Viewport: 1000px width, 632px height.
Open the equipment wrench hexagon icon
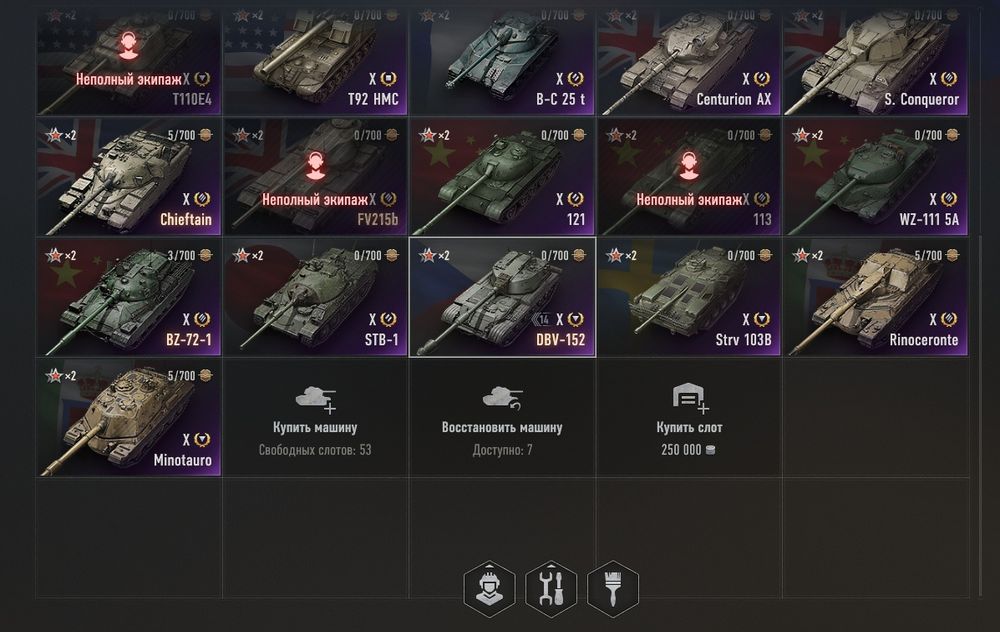coord(551,589)
